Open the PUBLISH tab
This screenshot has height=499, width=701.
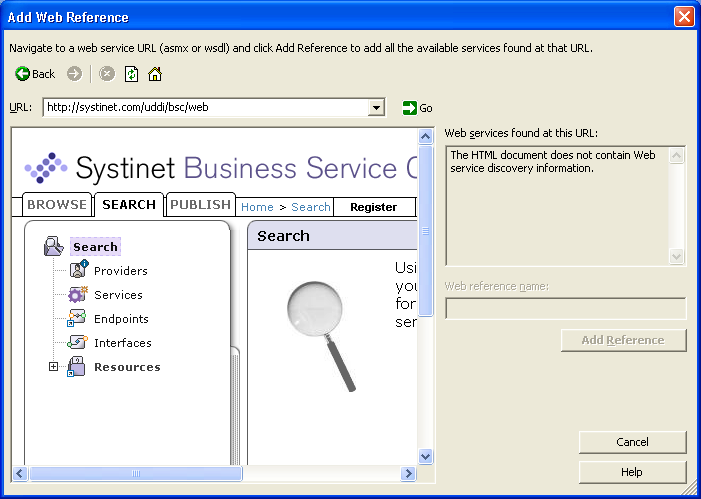(x=200, y=205)
